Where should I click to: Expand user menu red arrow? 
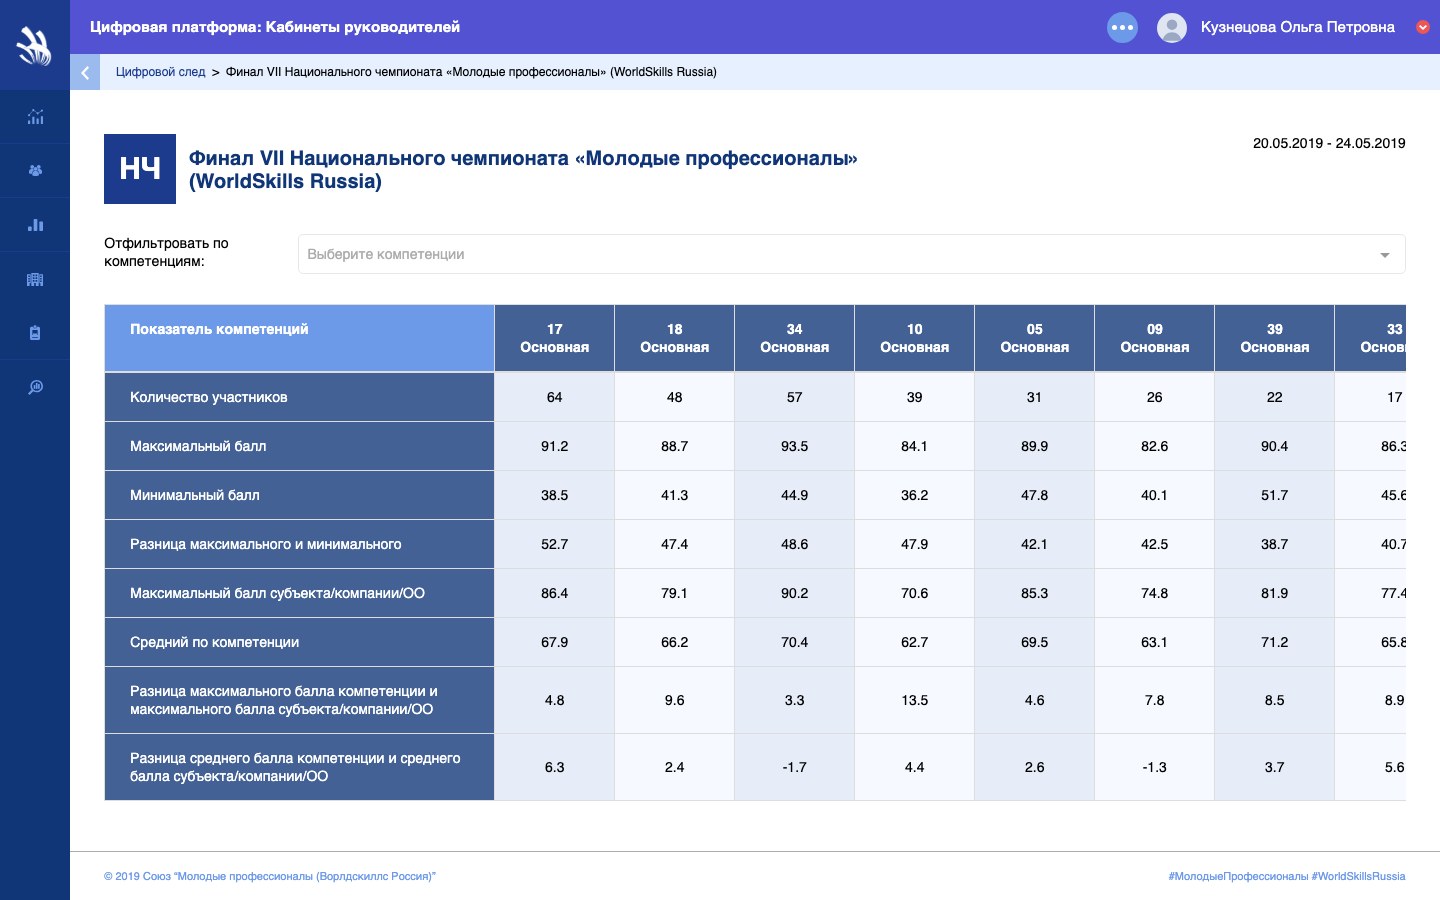pos(1422,27)
